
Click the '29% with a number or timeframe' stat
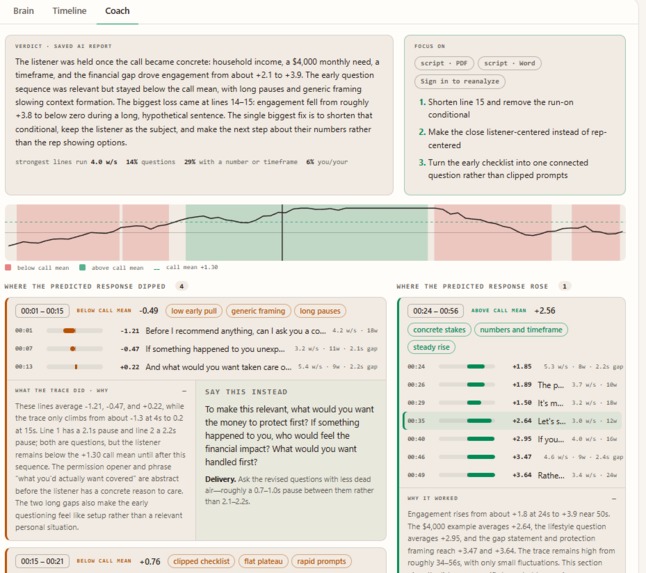pyautogui.click(x=241, y=162)
